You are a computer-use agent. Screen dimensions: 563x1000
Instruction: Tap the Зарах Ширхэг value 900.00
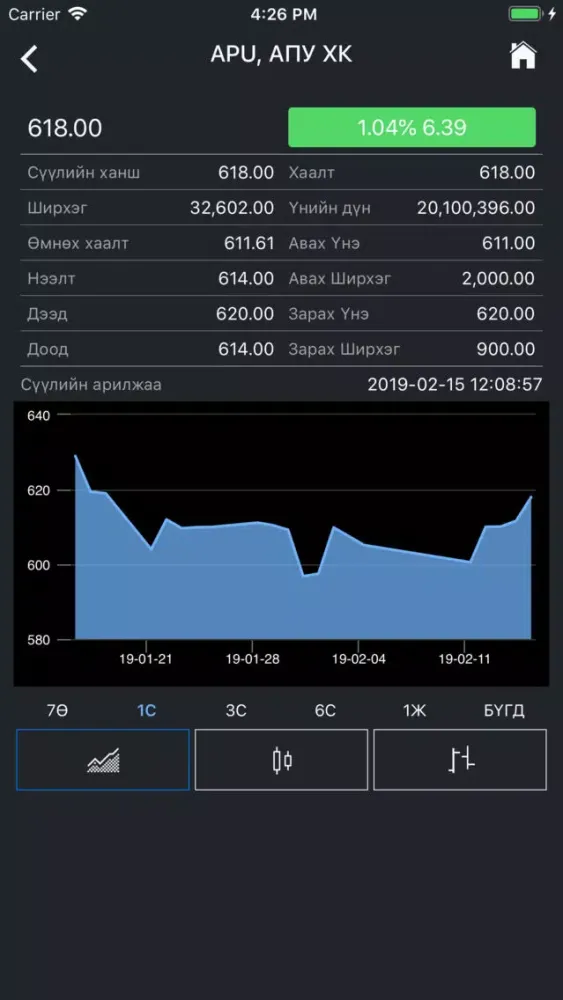(506, 349)
